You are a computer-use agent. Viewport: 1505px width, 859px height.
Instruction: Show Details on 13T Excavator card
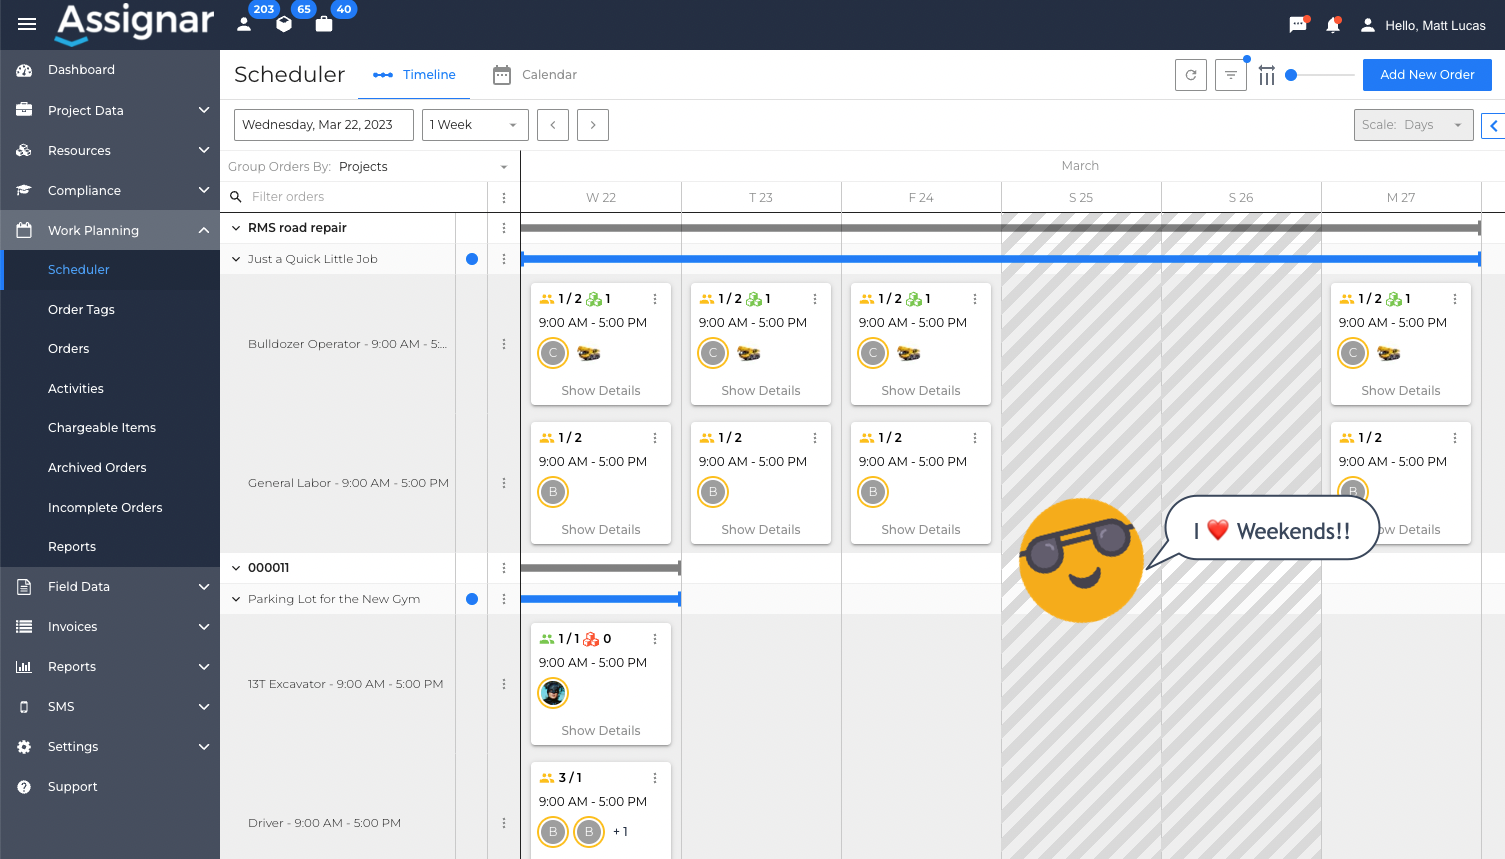[x=601, y=731]
